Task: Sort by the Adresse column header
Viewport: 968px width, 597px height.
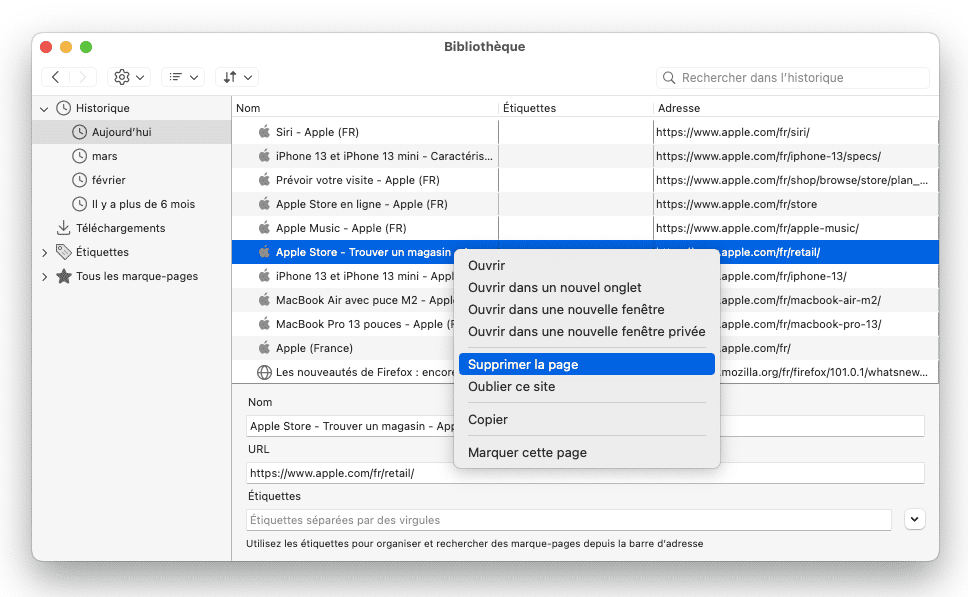Action: coord(796,108)
